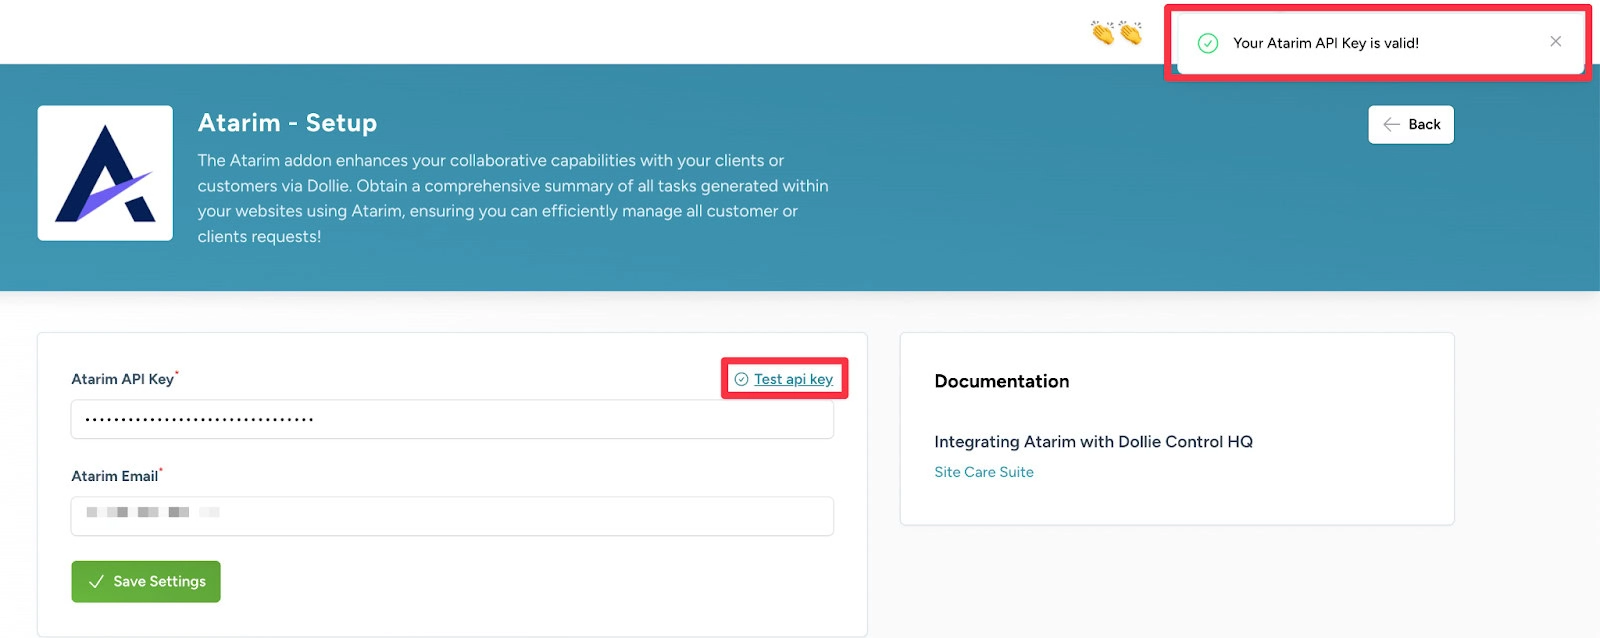
Task: Click the green checkmark icon in the notification
Action: pyautogui.click(x=1208, y=43)
